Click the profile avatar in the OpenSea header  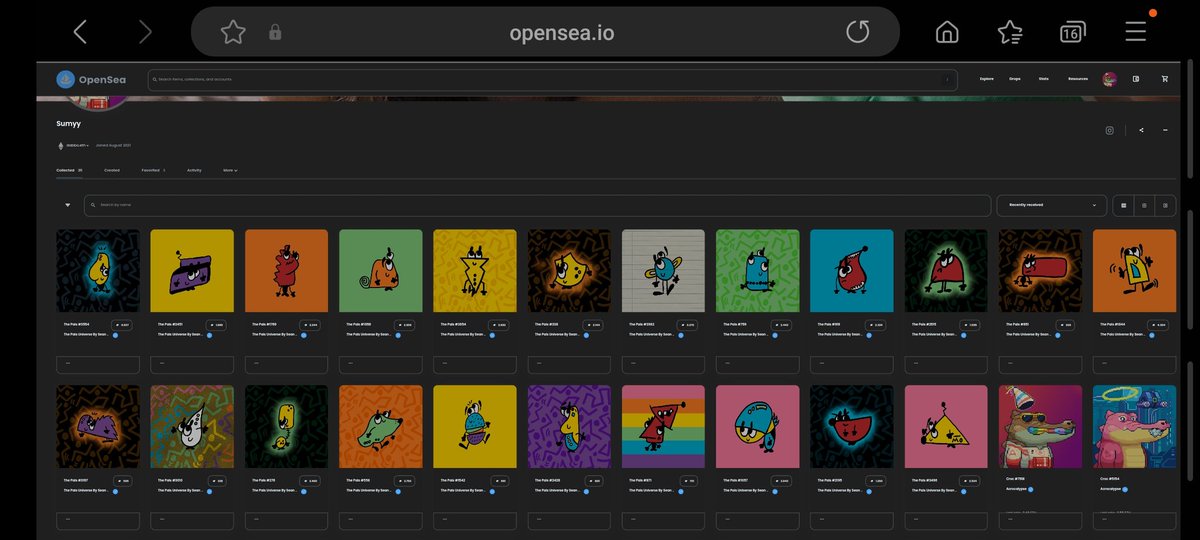[1109, 79]
